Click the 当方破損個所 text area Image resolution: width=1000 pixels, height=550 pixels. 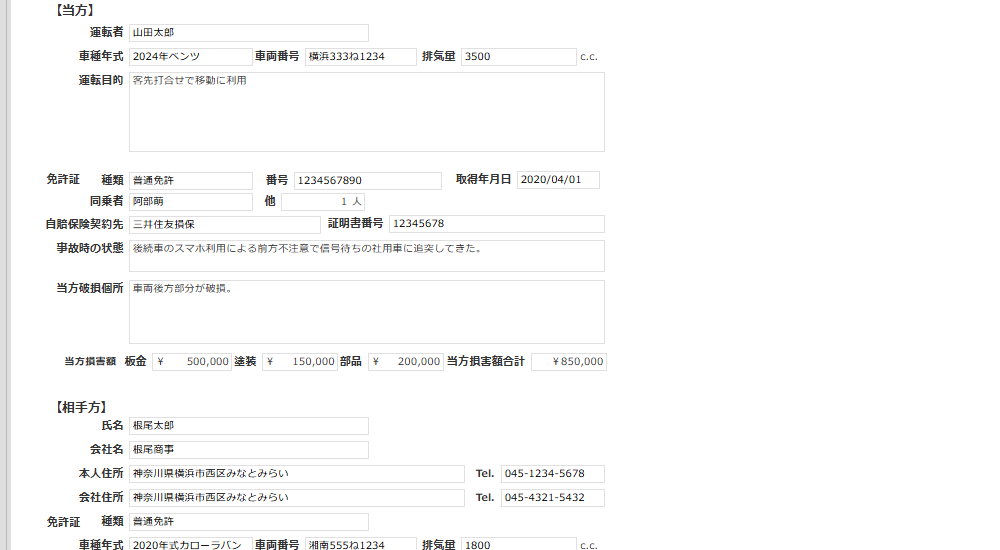[x=366, y=312]
